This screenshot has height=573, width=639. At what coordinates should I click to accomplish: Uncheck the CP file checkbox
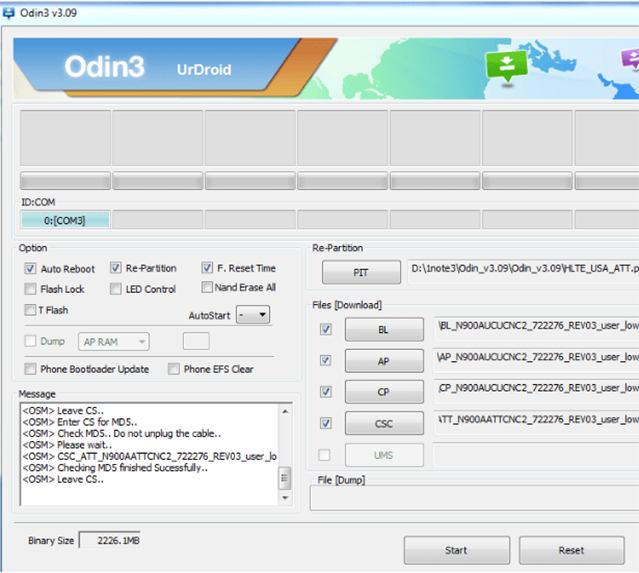coord(326,392)
